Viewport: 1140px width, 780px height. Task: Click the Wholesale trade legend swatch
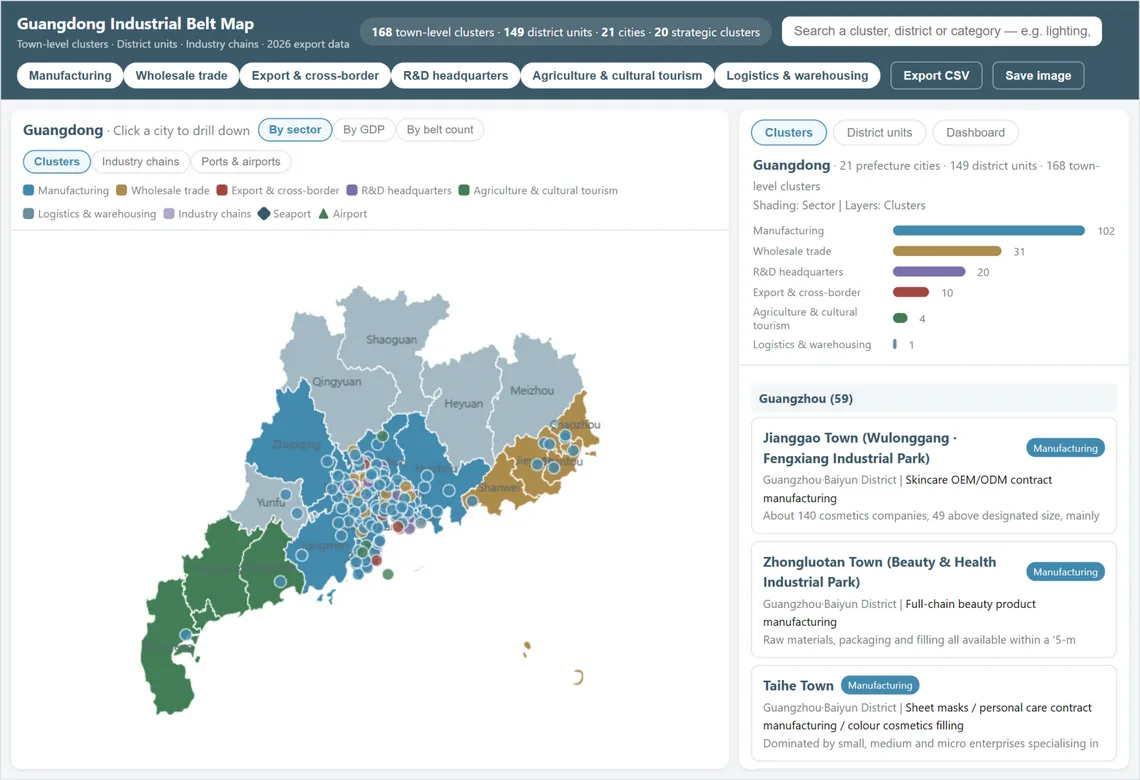click(x=121, y=190)
